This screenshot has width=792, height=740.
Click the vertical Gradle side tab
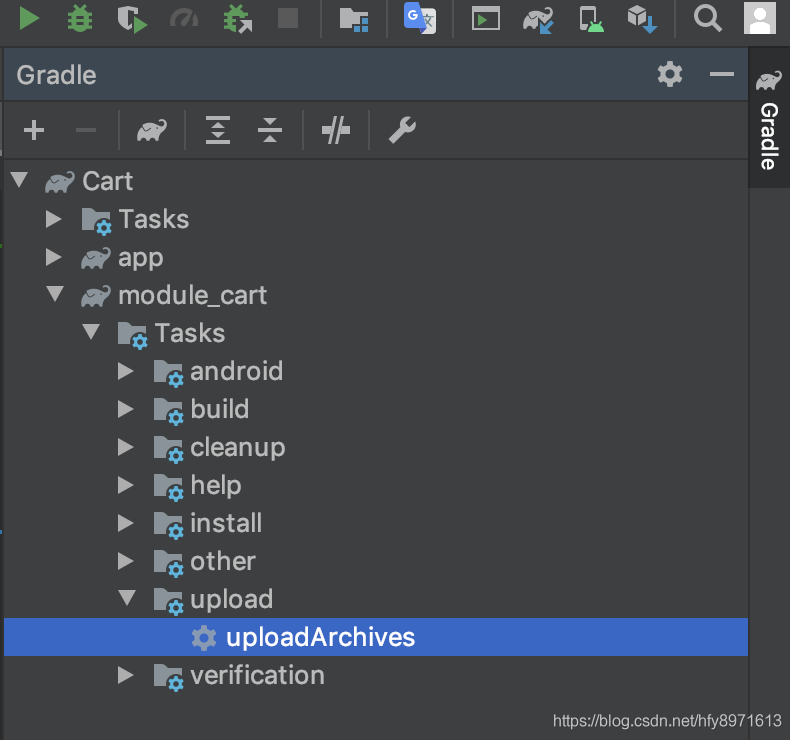click(x=769, y=119)
